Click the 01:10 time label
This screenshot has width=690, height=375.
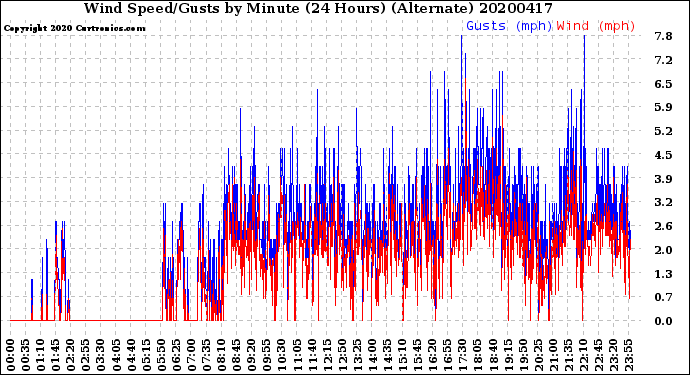[40, 355]
